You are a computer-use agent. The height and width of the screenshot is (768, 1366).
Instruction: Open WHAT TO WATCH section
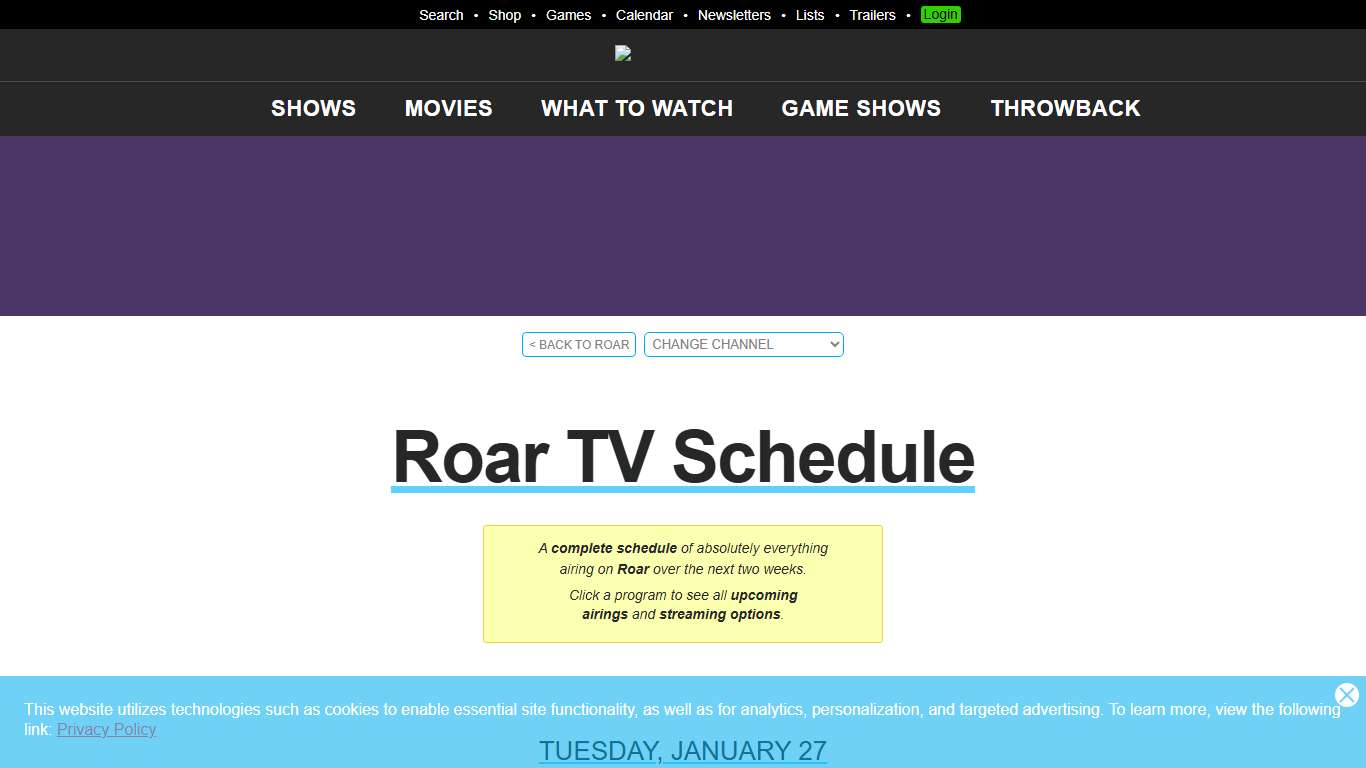click(x=636, y=108)
